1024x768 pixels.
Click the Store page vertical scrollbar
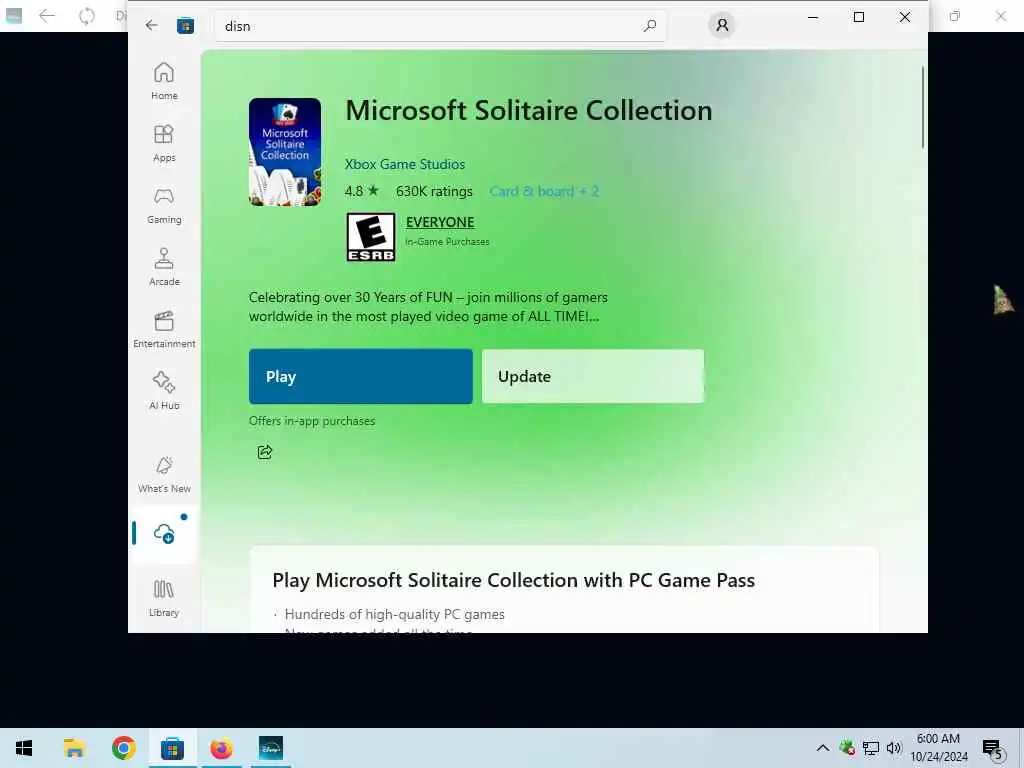(922, 108)
